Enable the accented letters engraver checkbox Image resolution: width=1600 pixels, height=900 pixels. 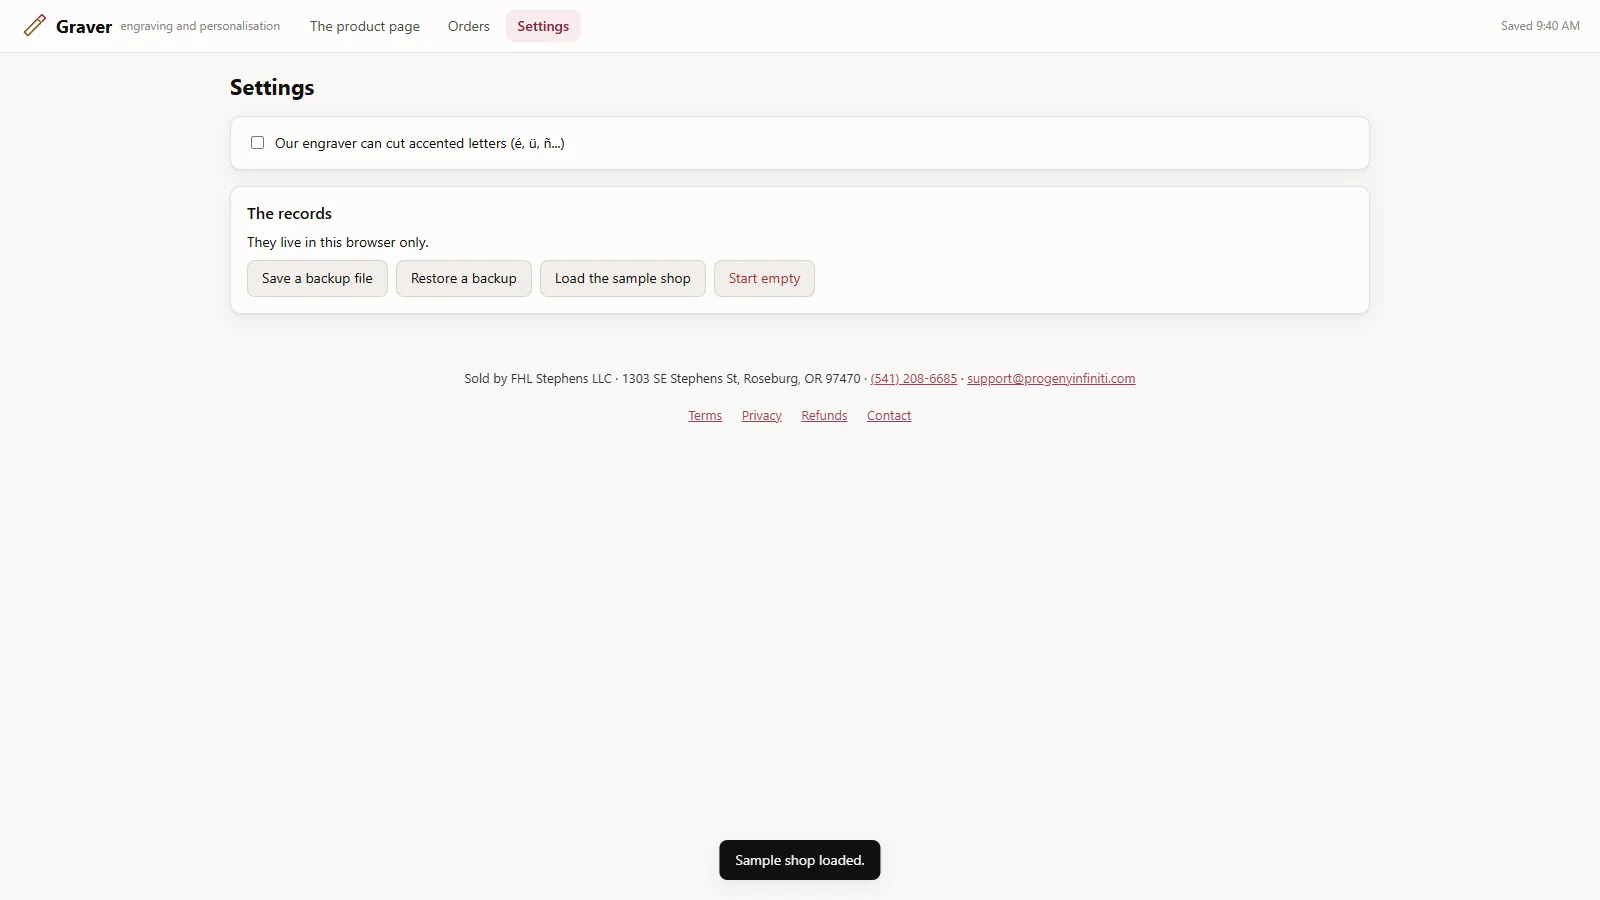(x=257, y=143)
